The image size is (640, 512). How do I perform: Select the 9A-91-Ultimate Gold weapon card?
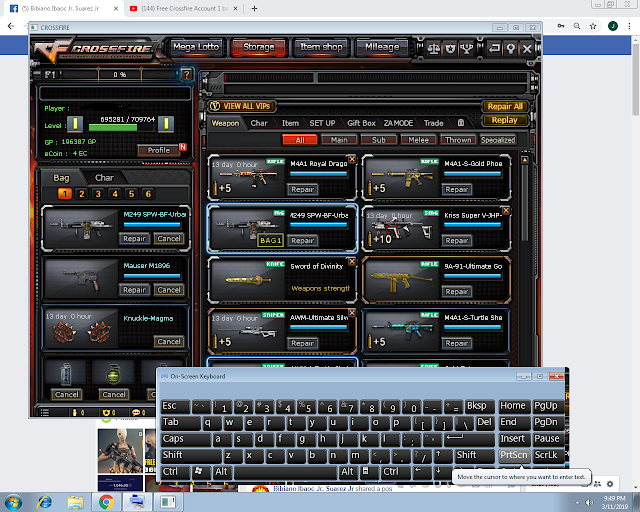436,280
